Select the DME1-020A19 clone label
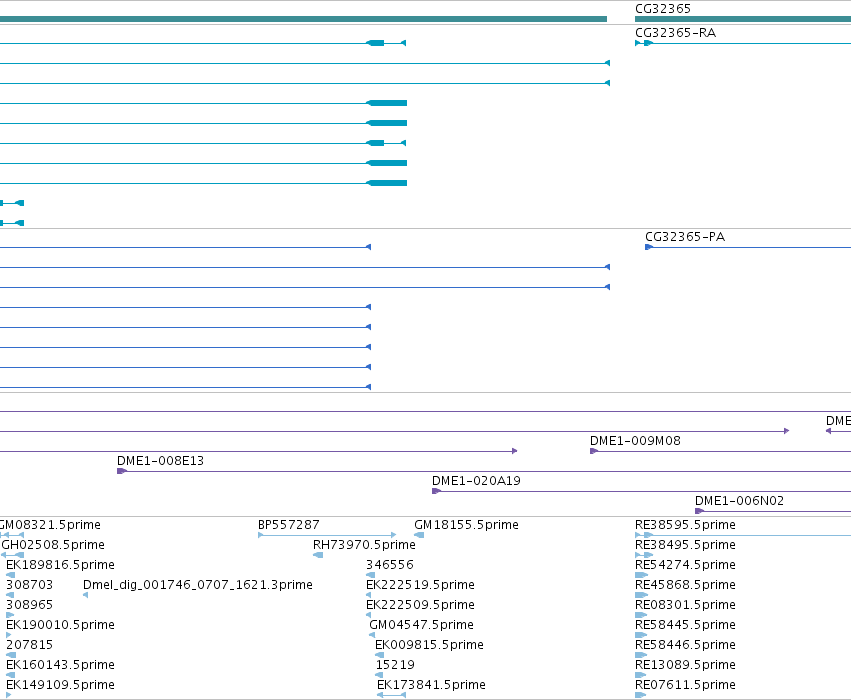The width and height of the screenshot is (851, 700). (476, 481)
